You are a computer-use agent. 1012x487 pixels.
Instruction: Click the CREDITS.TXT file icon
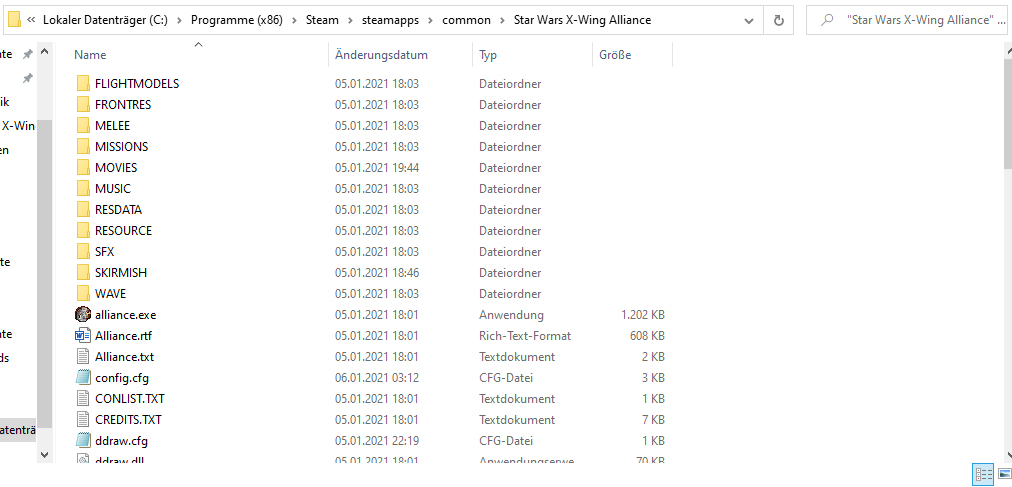coord(83,419)
